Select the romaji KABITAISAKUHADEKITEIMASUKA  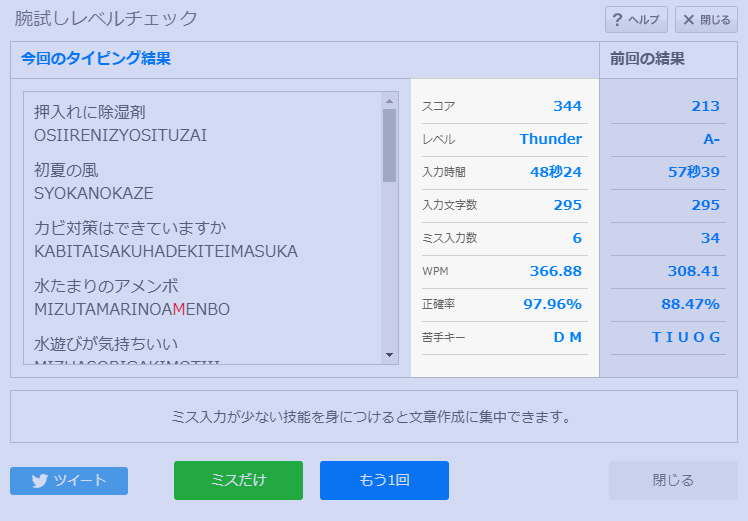point(166,251)
